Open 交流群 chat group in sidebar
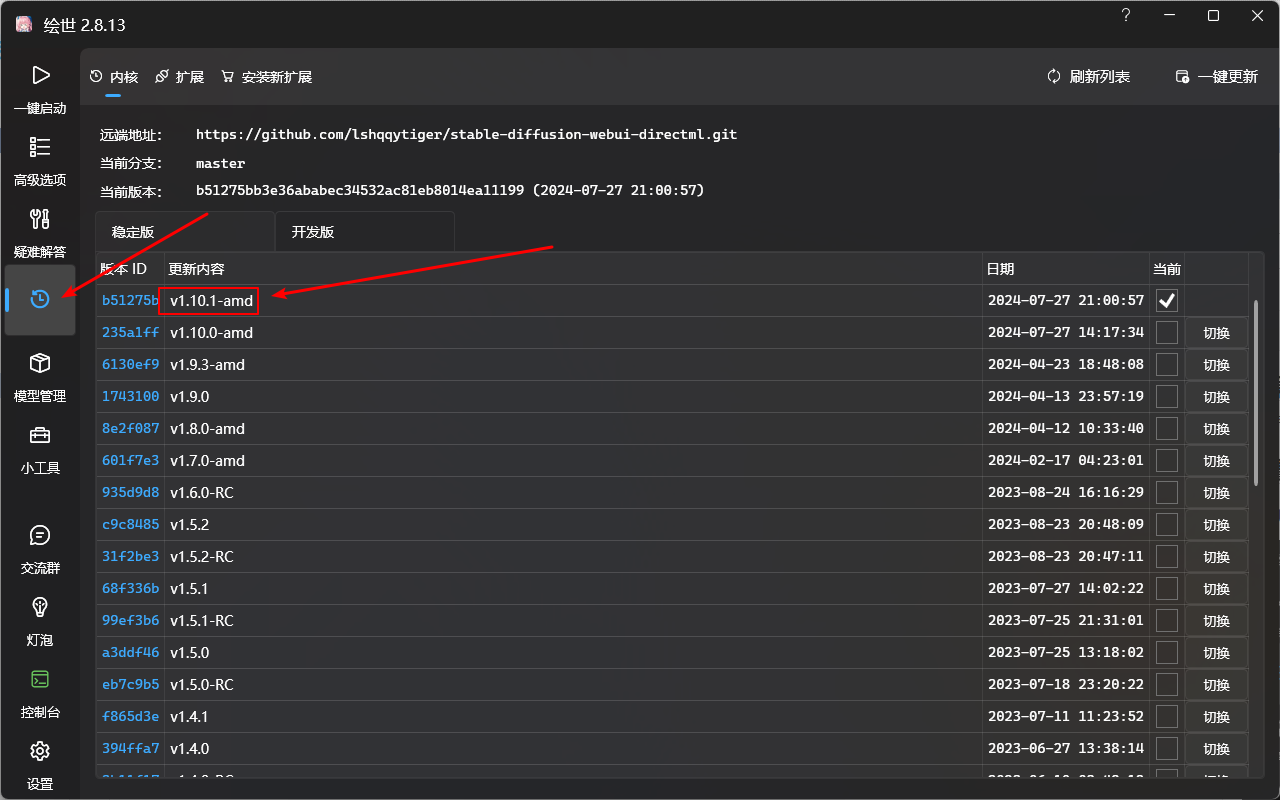 pyautogui.click(x=40, y=549)
